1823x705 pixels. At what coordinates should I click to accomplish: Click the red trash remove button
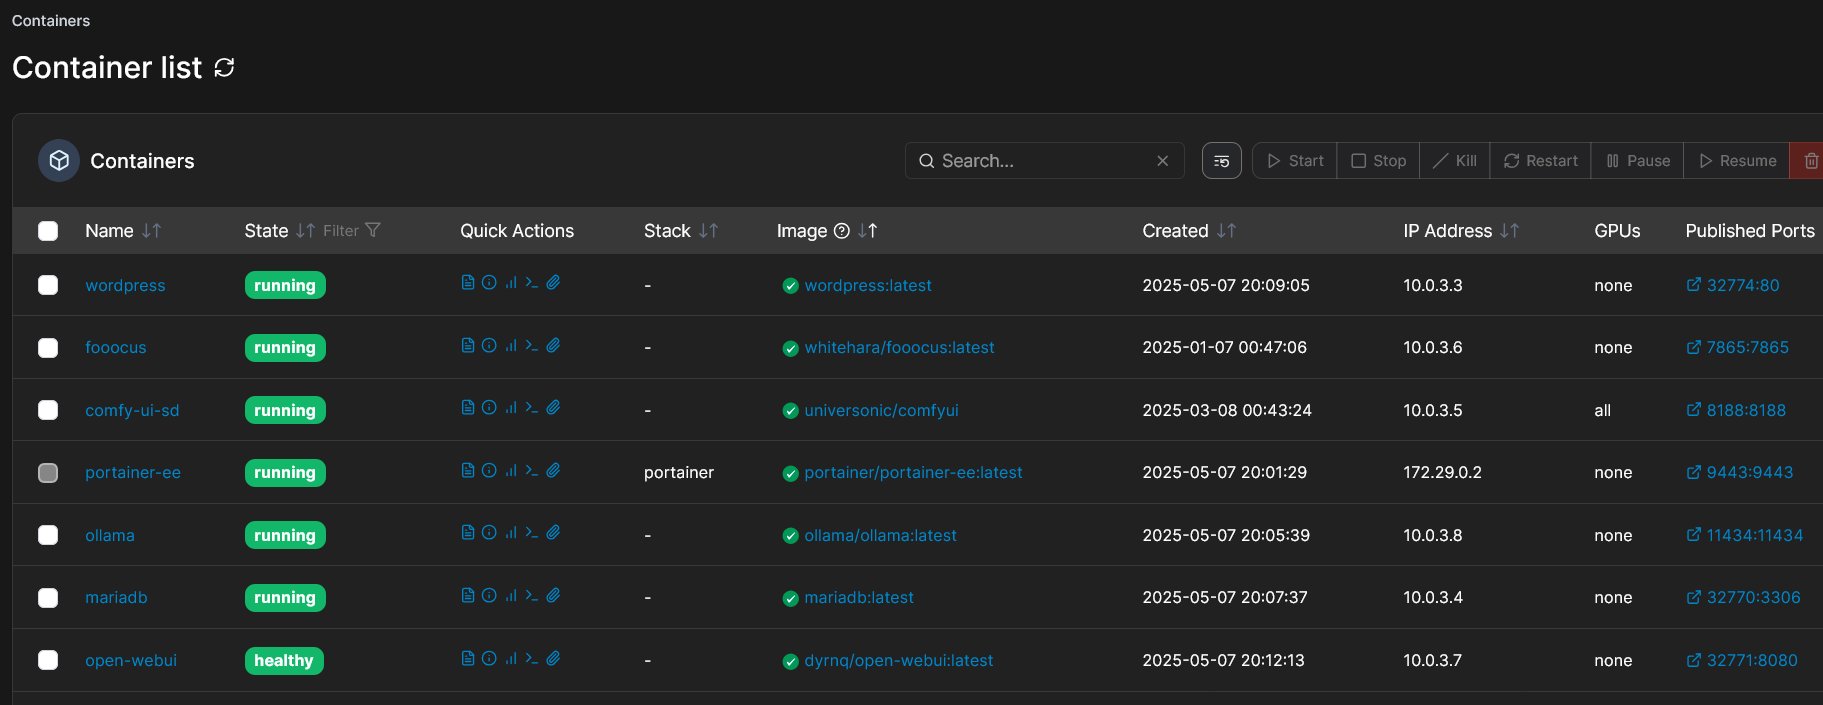[1809, 161]
